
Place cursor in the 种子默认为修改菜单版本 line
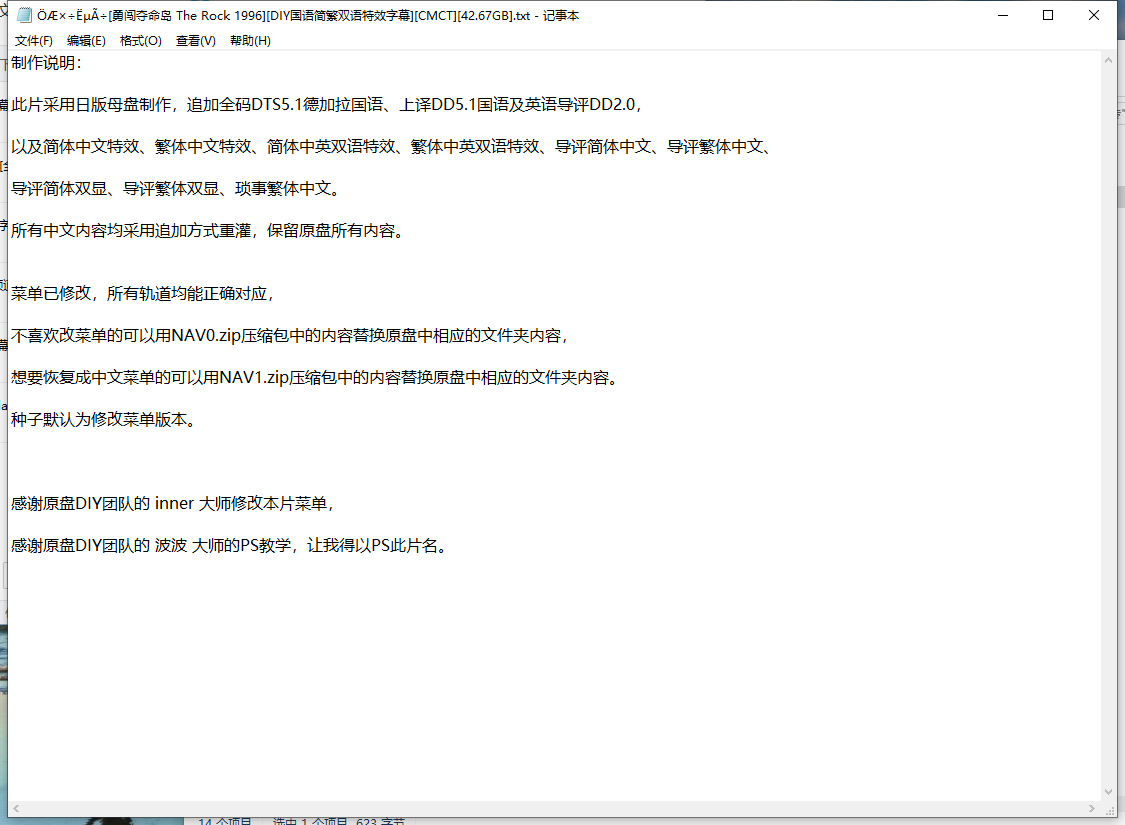pos(100,420)
